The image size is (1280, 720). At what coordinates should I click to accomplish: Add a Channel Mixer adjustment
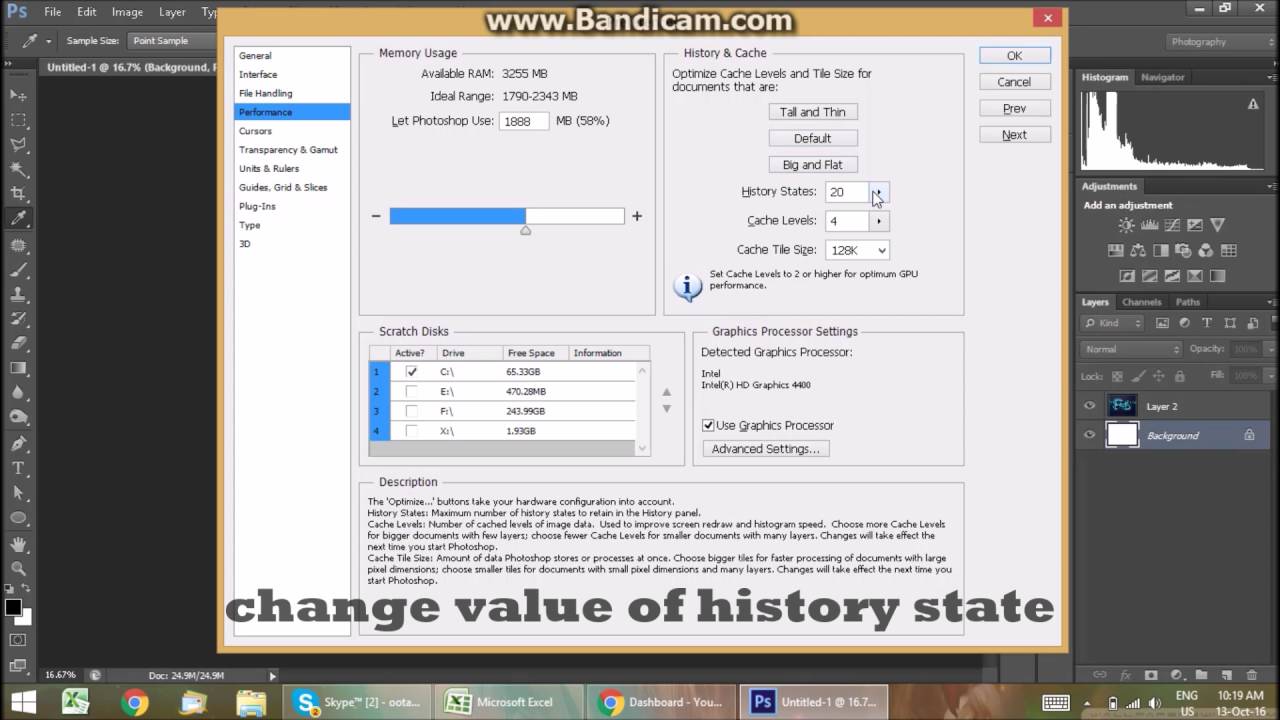[x=1206, y=250]
